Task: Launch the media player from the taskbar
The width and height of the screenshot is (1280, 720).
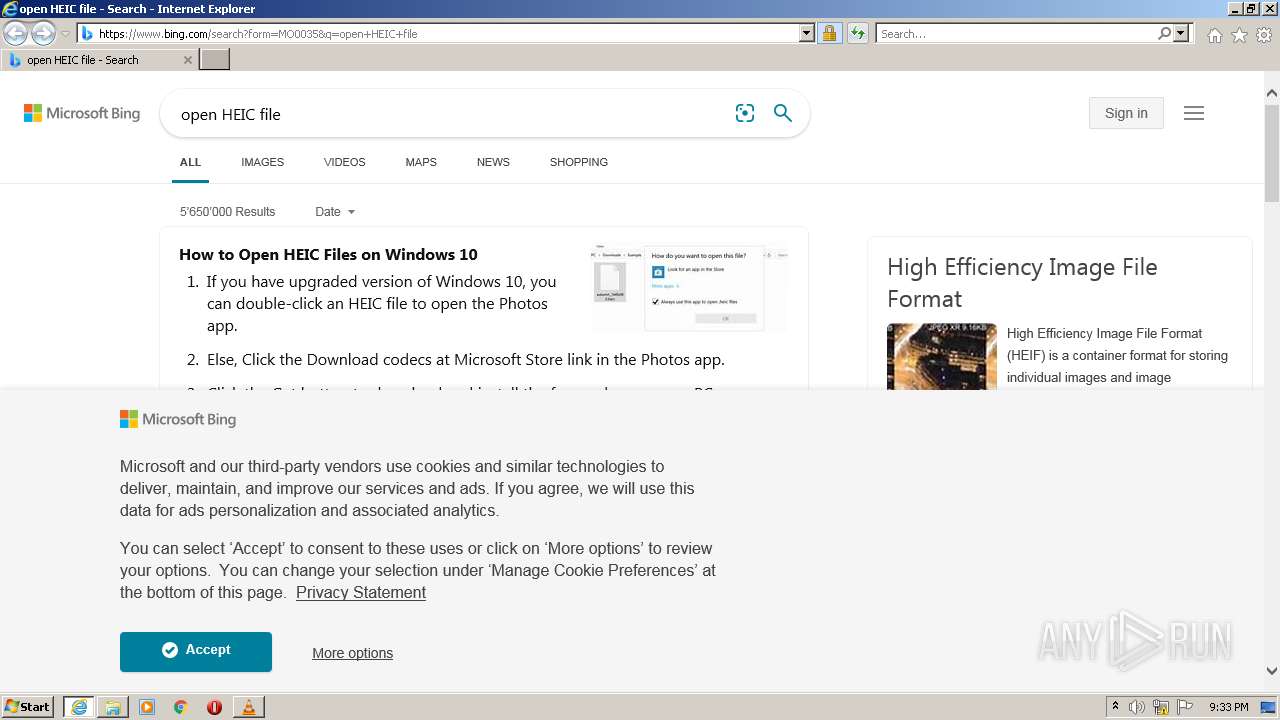Action: (147, 707)
